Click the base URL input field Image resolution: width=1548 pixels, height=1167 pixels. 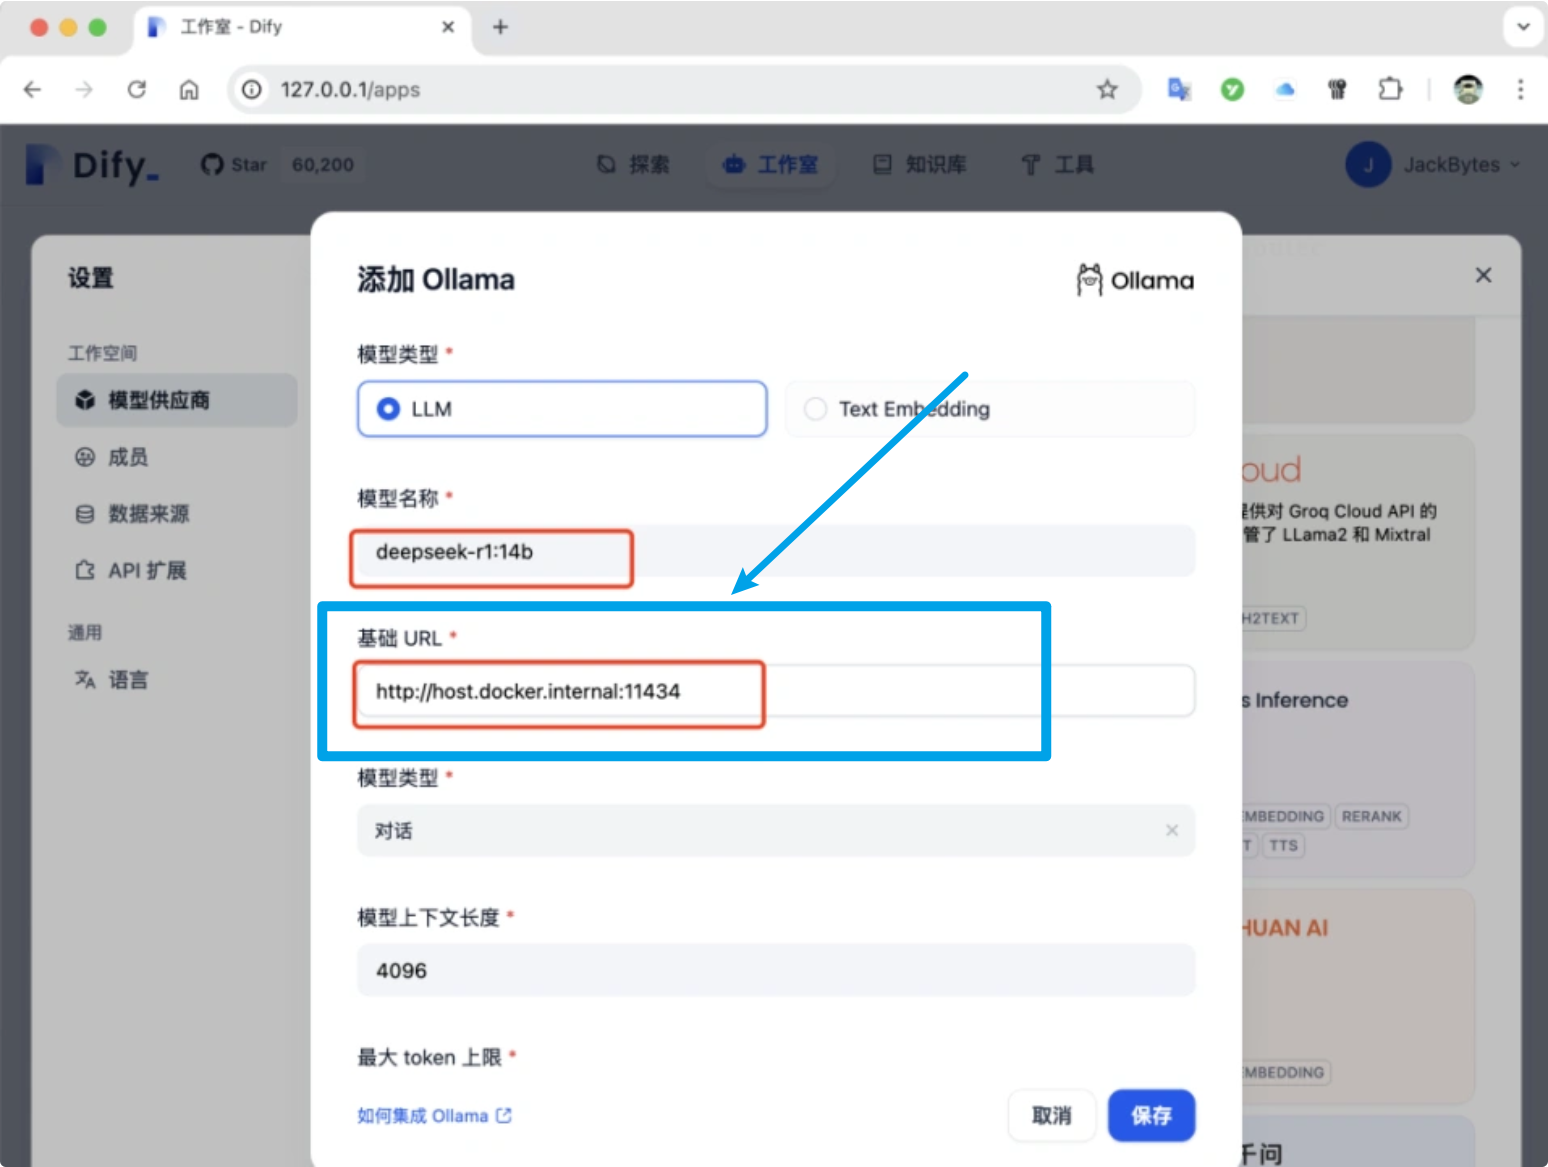tap(775, 691)
